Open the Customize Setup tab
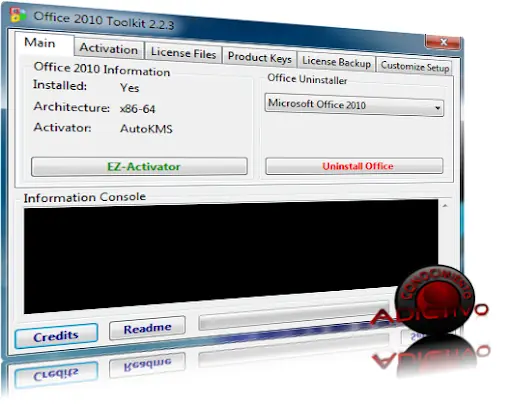The image size is (512, 407). click(415, 66)
